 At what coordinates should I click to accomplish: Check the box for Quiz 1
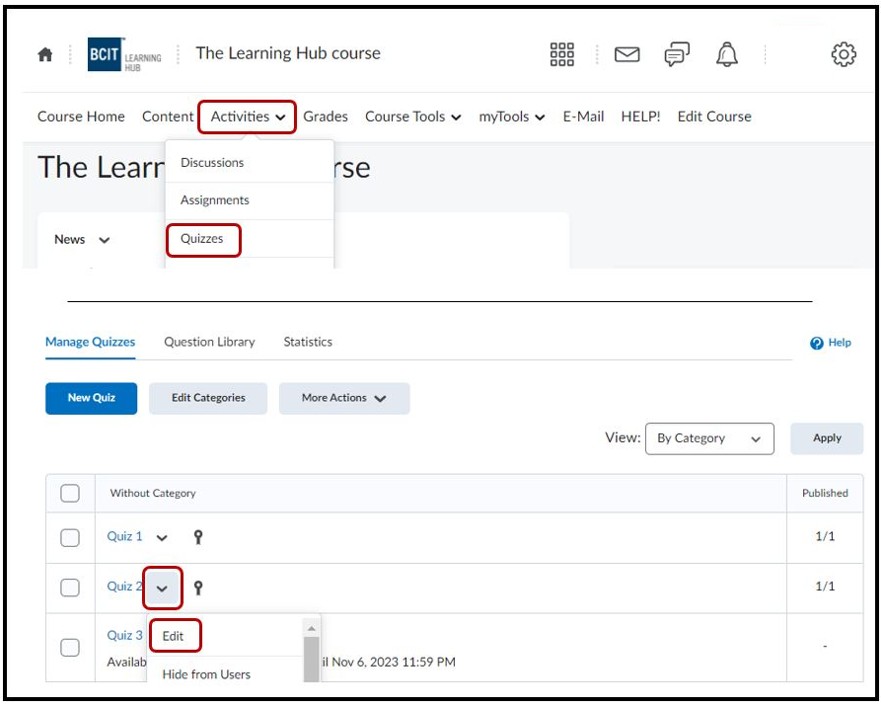pos(70,538)
